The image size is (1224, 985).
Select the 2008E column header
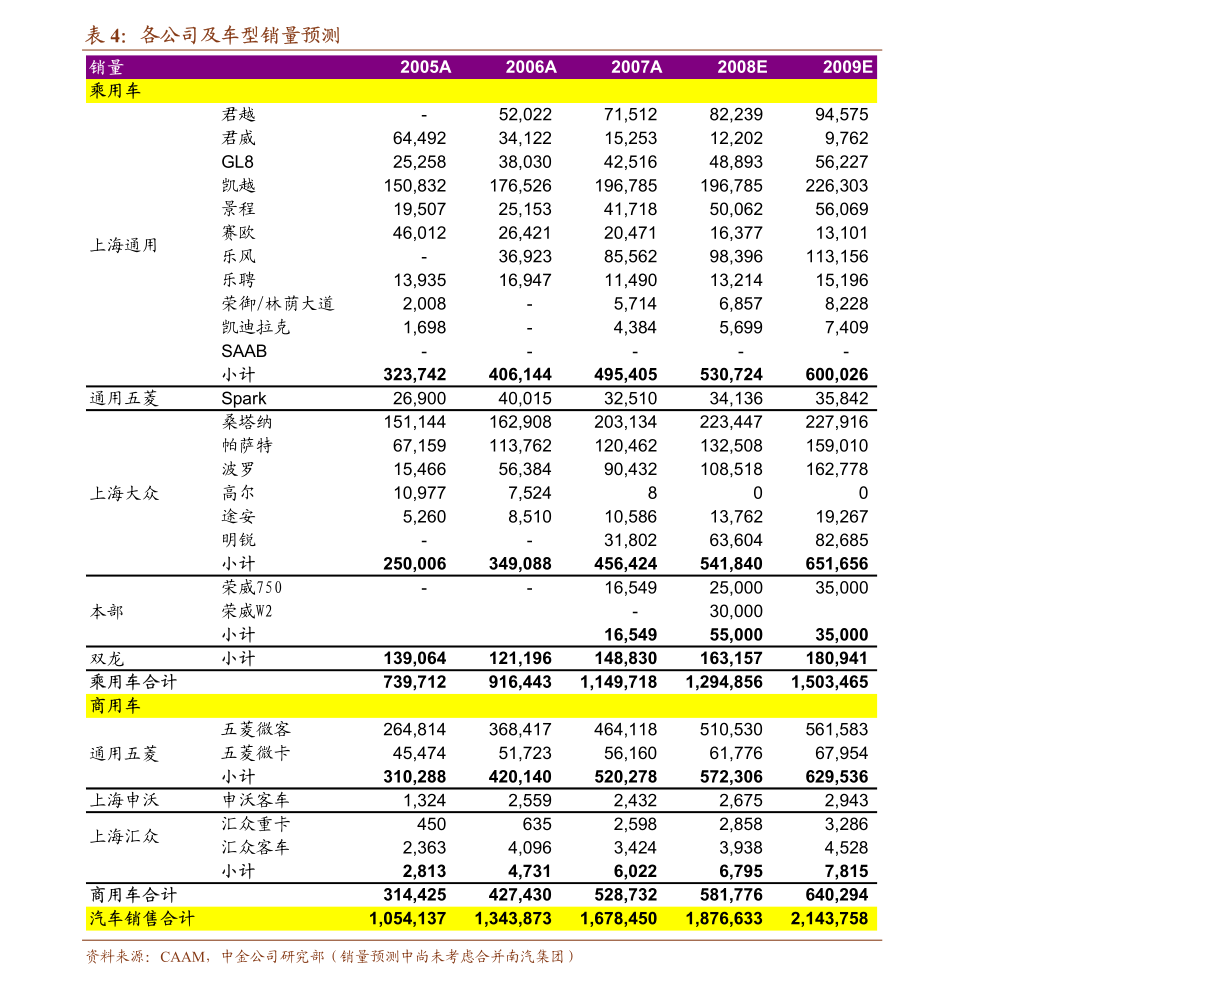coord(742,67)
